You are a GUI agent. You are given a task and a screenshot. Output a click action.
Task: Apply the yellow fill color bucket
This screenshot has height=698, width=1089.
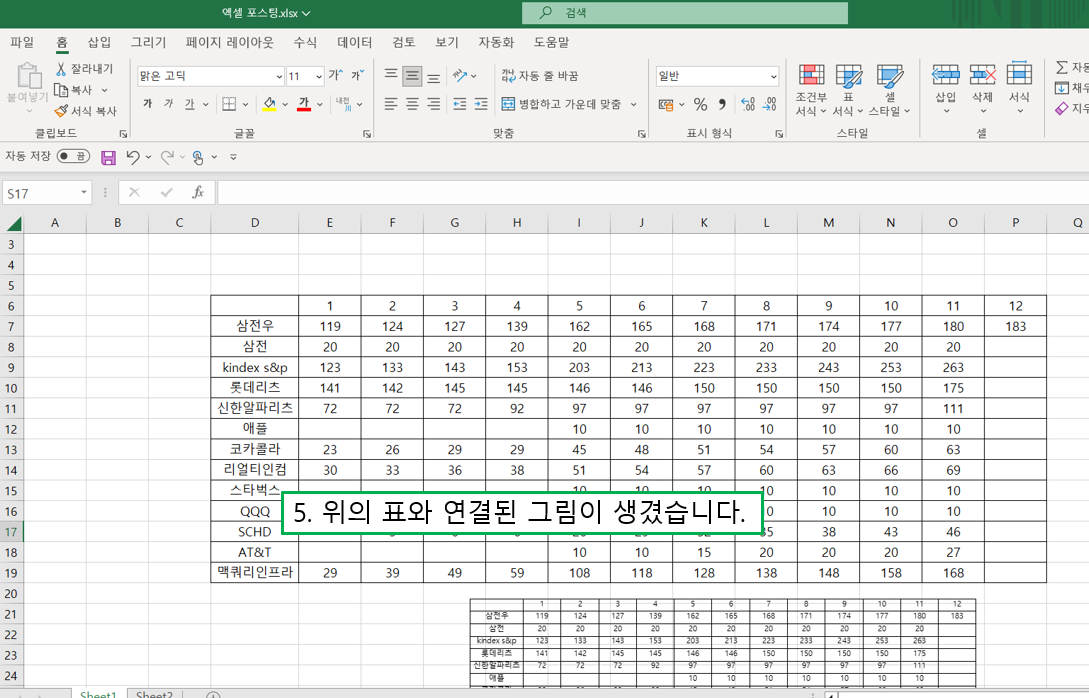tap(269, 104)
